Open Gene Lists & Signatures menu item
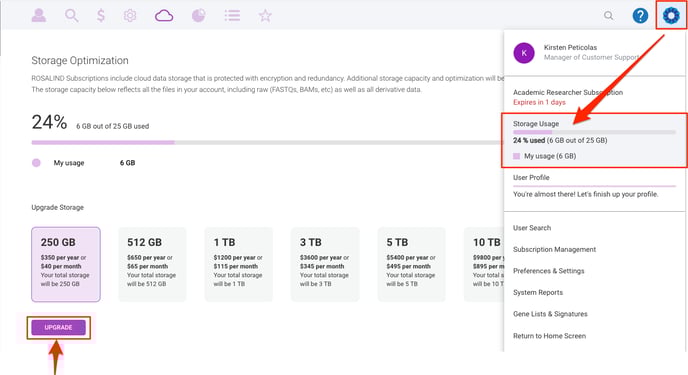 click(x=550, y=314)
